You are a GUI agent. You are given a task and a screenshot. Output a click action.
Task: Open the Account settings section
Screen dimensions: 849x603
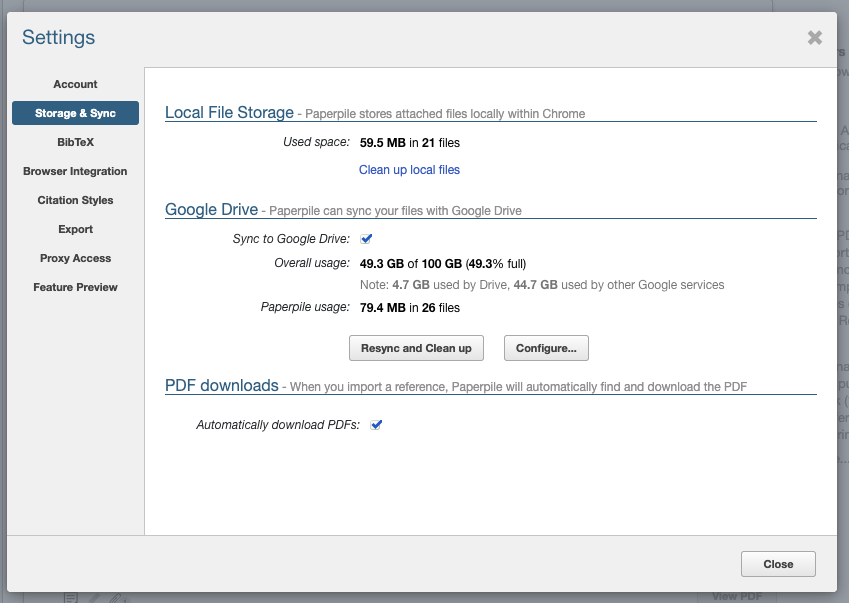[75, 84]
